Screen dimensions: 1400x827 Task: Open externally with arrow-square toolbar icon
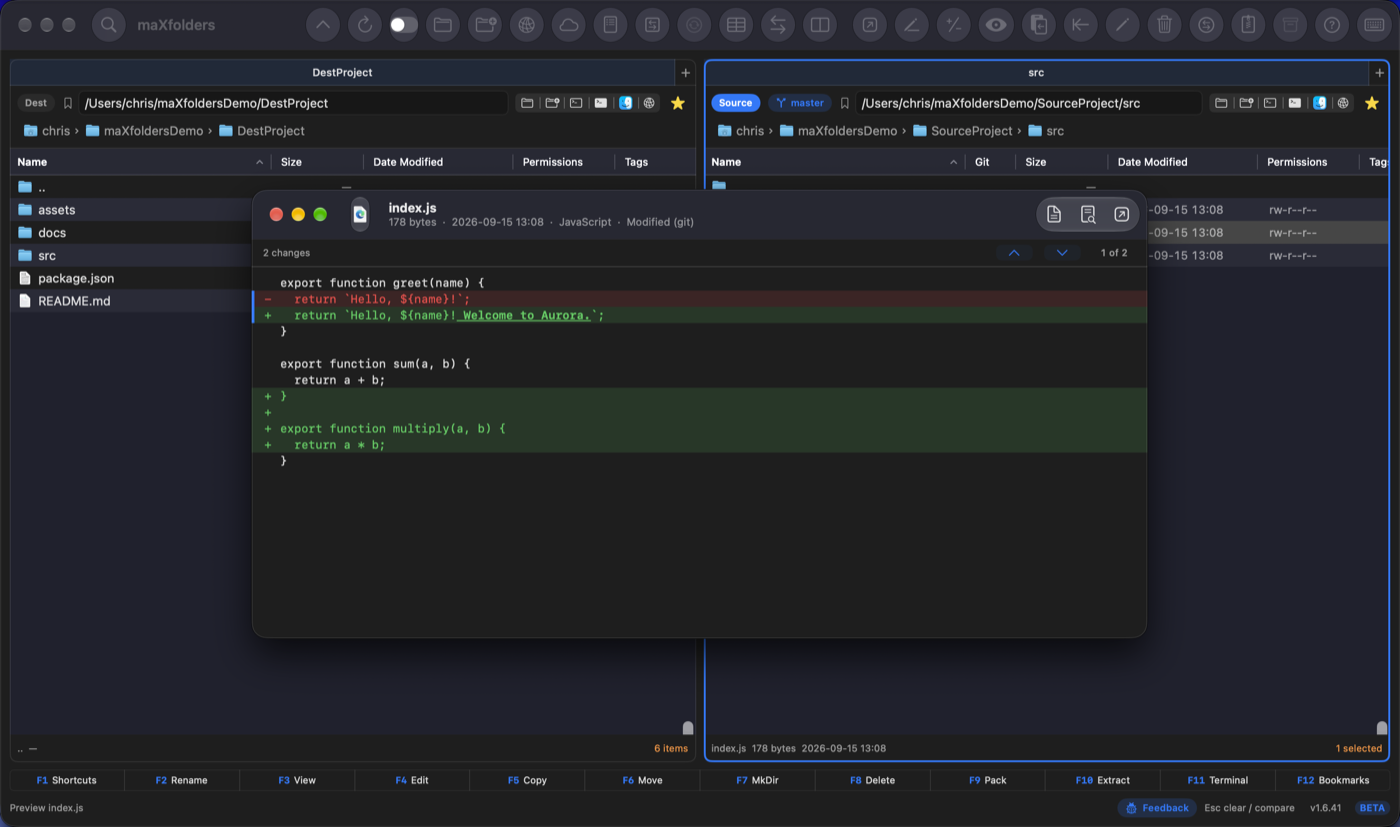pyautogui.click(x=870, y=25)
